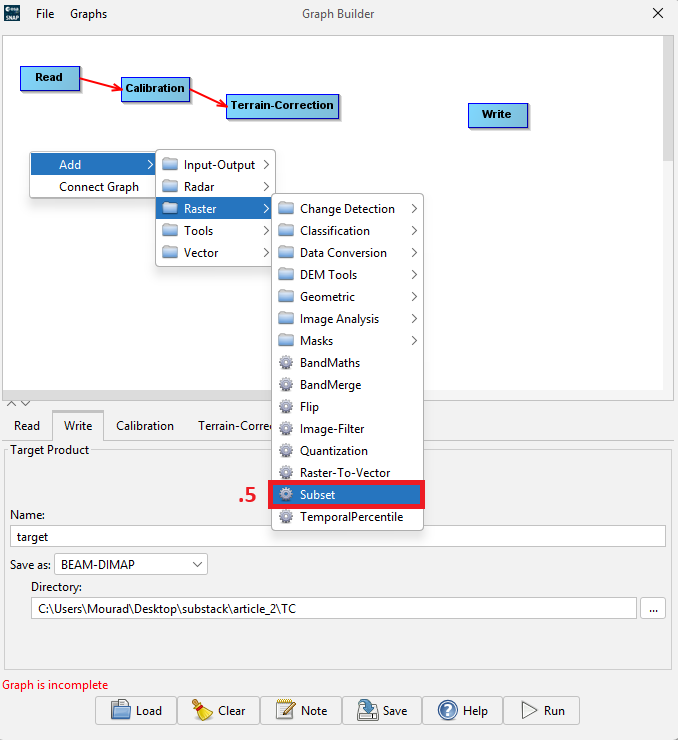The image size is (678, 740).
Task: Click the Note button
Action: pos(301,711)
